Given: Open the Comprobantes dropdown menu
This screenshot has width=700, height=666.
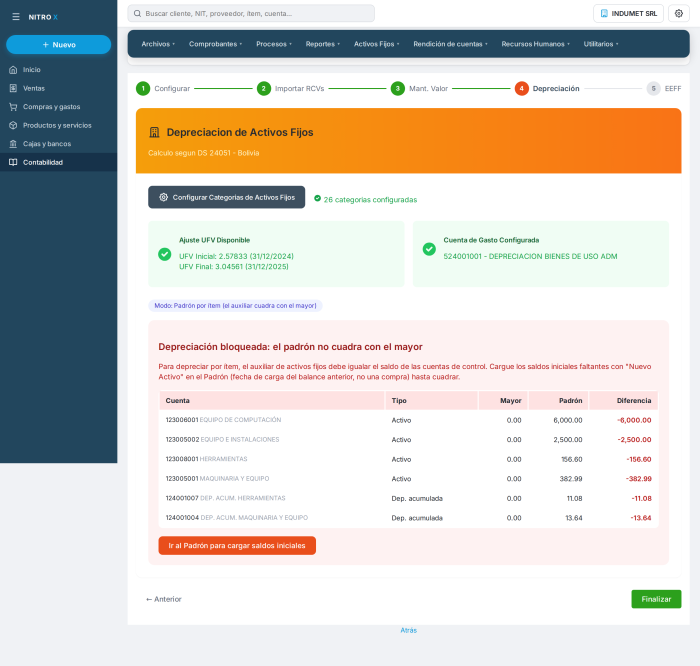Looking at the screenshot, I should [215, 44].
